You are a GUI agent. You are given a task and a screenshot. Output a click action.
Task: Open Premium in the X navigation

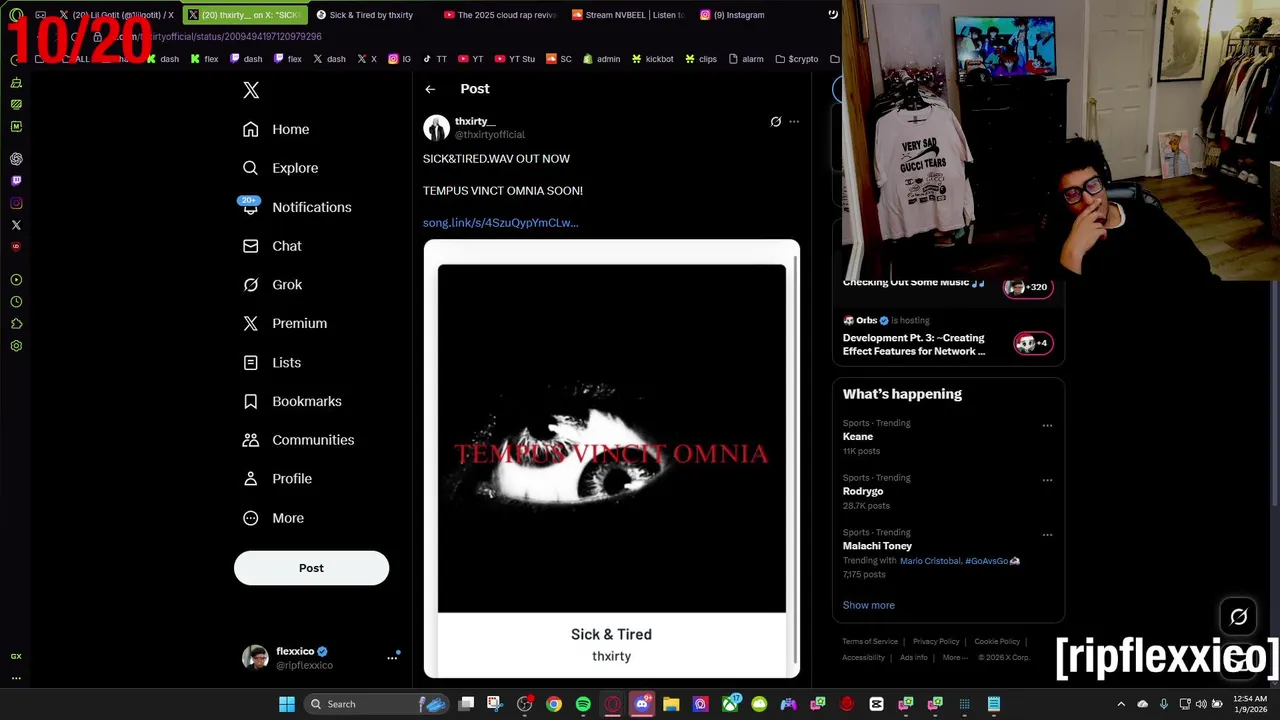pos(285,323)
